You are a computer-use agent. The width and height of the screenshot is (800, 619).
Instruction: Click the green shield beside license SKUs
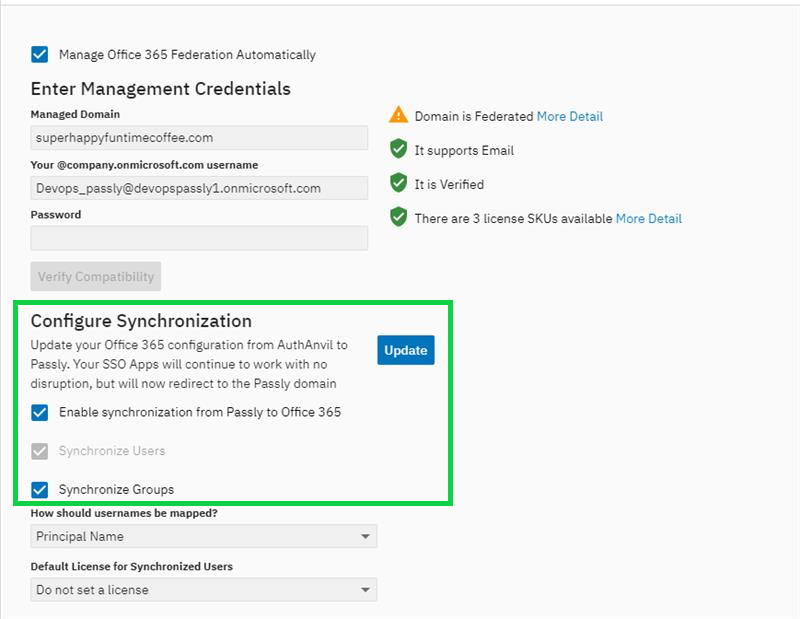pyautogui.click(x=398, y=217)
